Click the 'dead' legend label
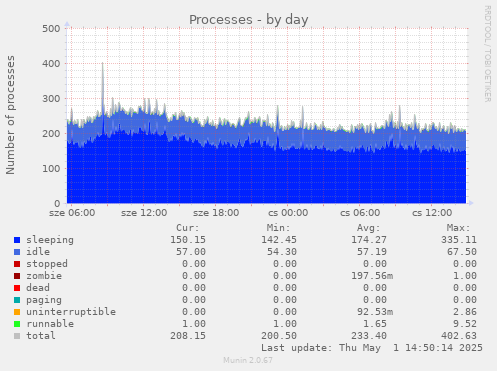The width and height of the screenshot is (497, 371). point(38,288)
